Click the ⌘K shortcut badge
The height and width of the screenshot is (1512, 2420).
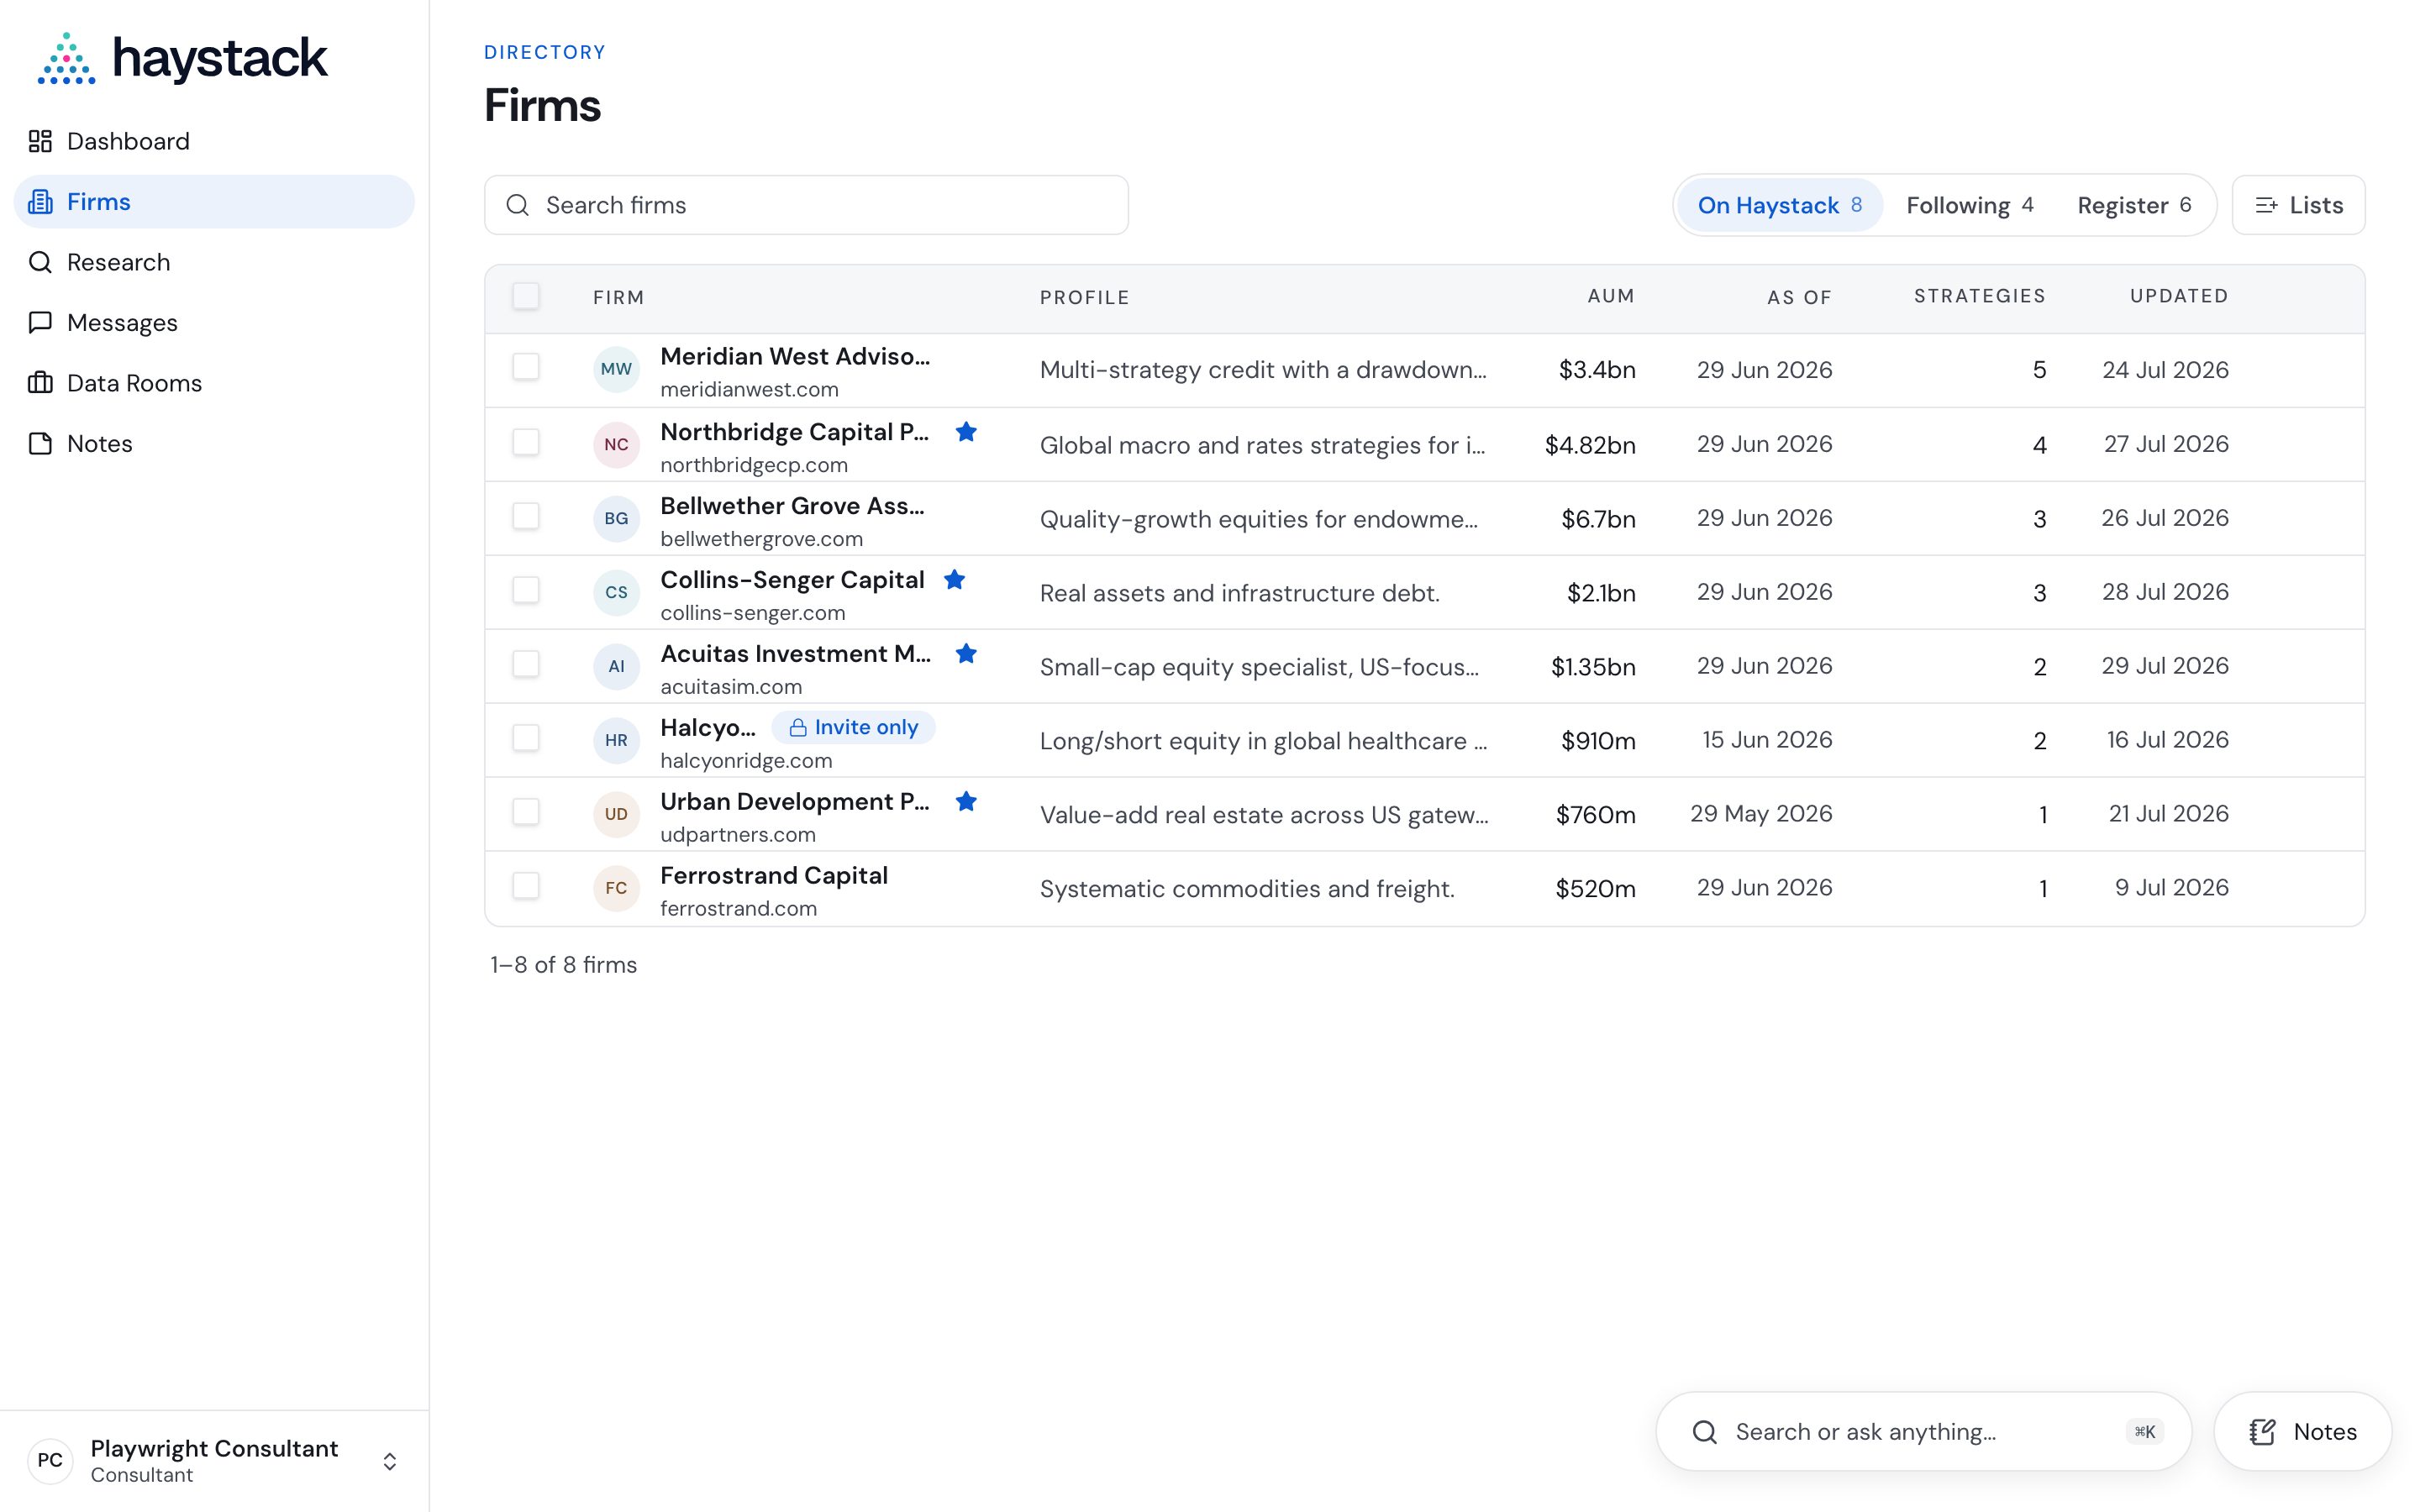(x=2144, y=1432)
